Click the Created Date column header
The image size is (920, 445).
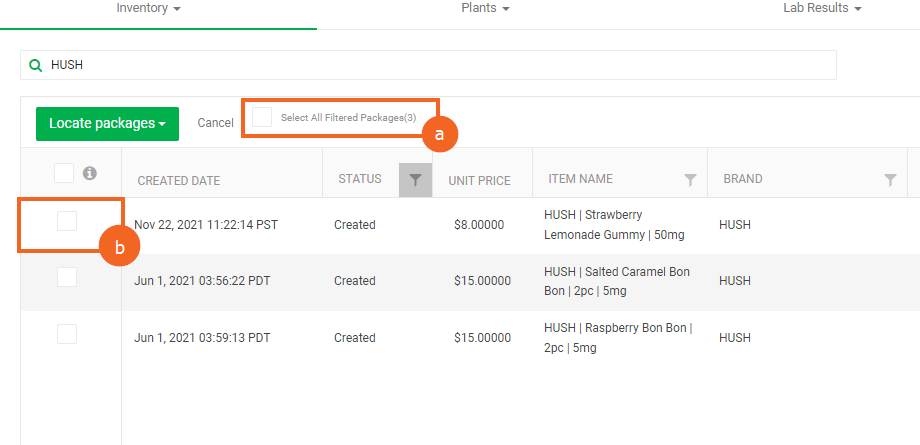coord(179,181)
